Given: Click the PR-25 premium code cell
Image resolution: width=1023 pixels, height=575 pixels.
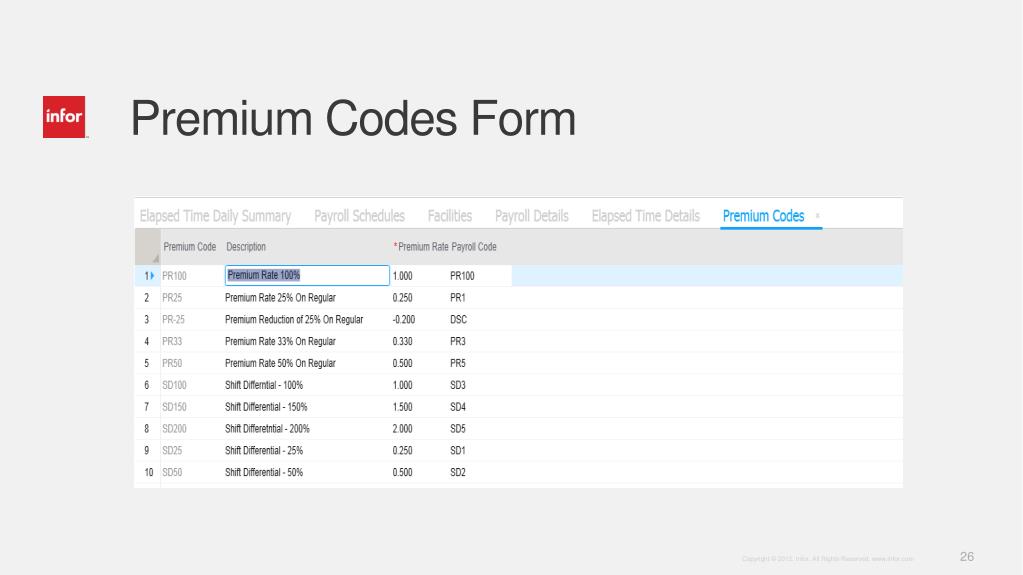Looking at the screenshot, I should point(174,320).
